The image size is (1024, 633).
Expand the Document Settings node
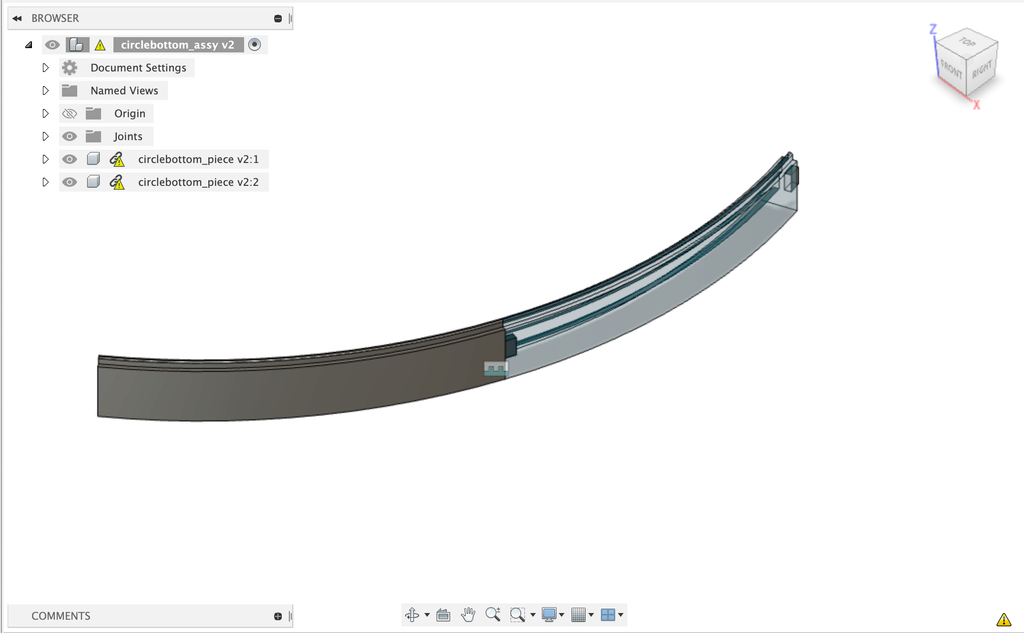46,68
